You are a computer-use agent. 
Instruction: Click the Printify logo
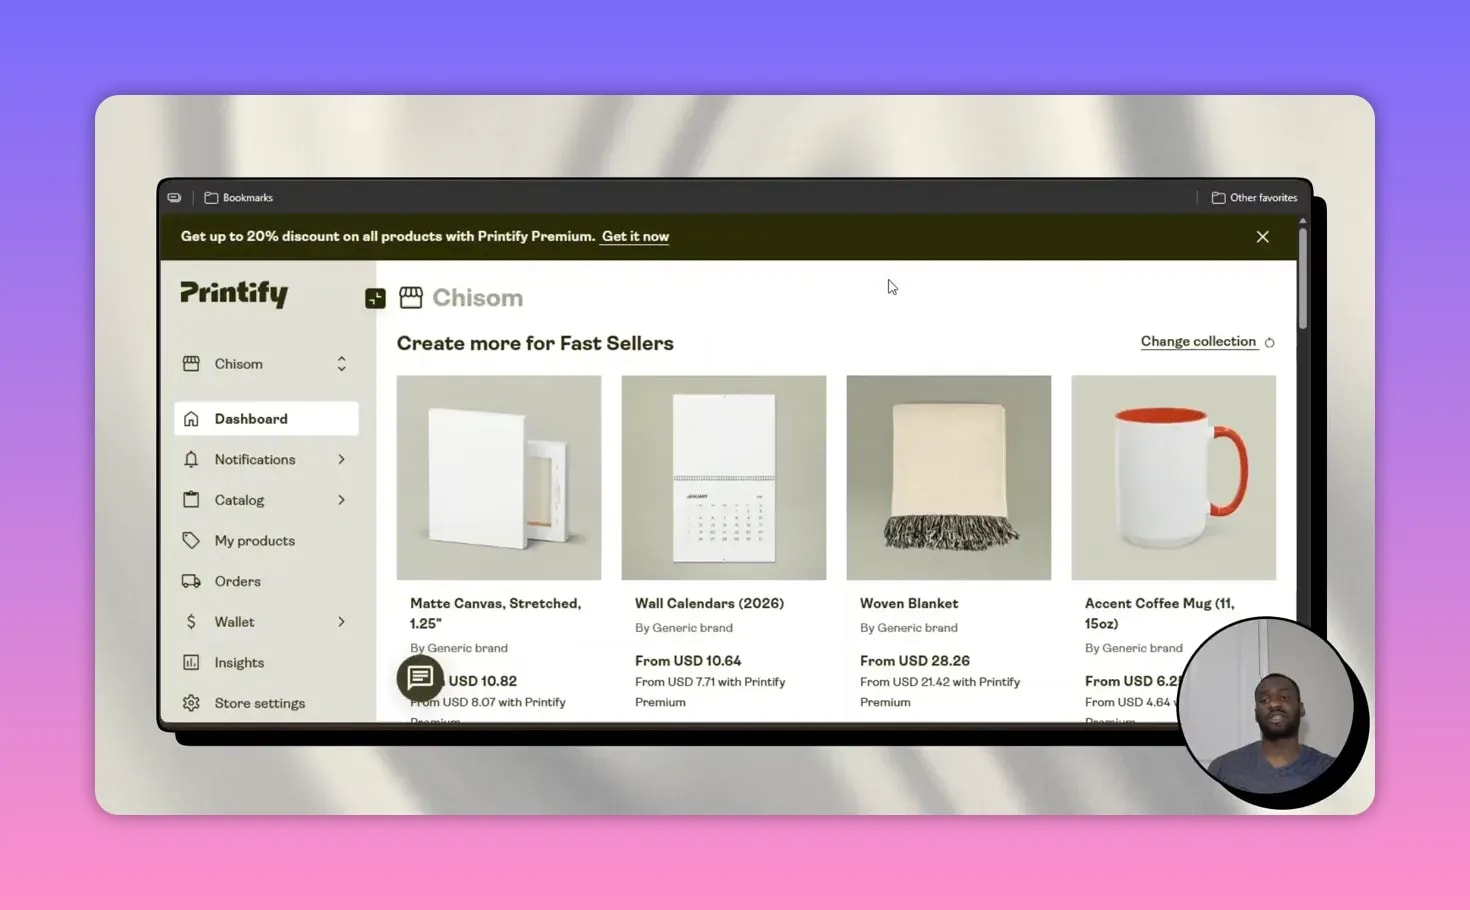pyautogui.click(x=234, y=293)
